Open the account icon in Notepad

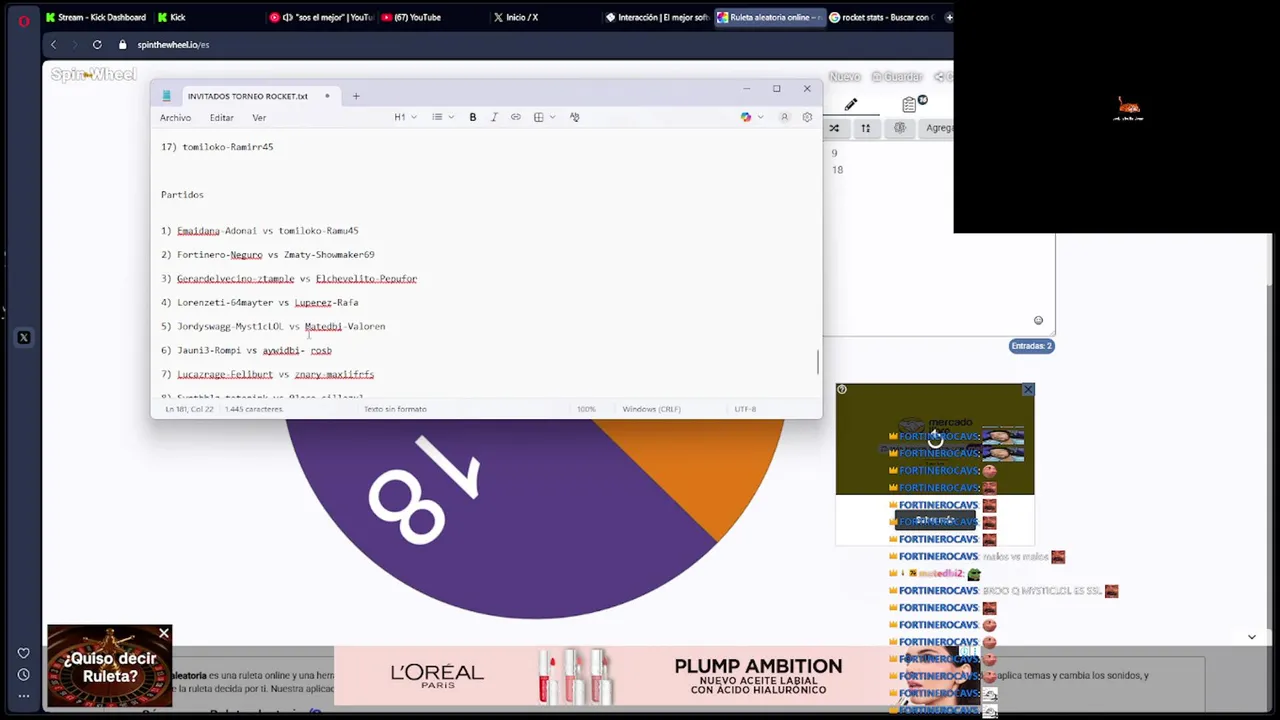click(x=784, y=117)
